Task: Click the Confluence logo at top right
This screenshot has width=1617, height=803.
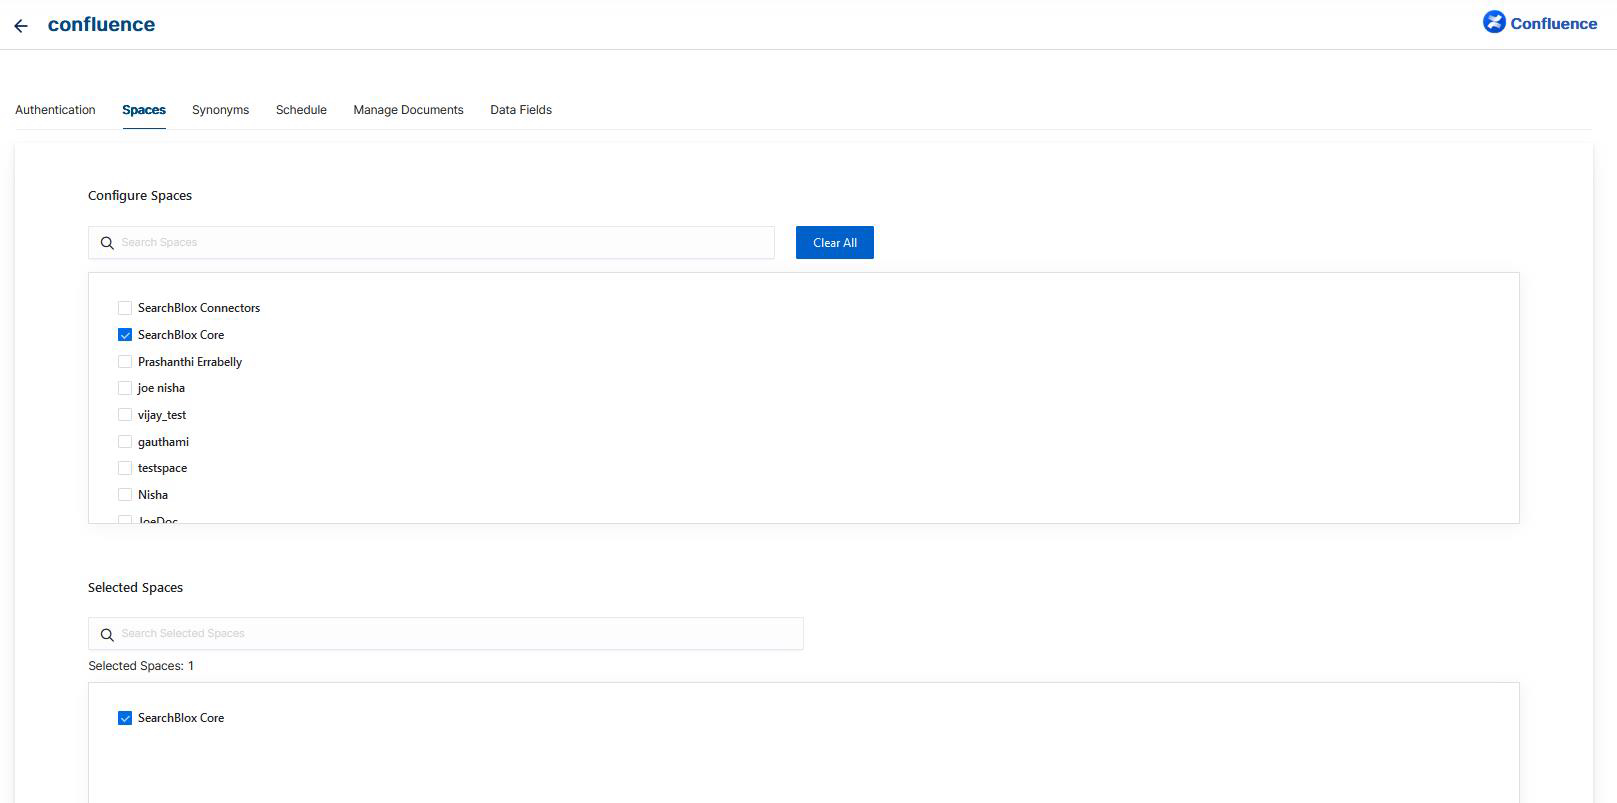Action: [x=1539, y=23]
